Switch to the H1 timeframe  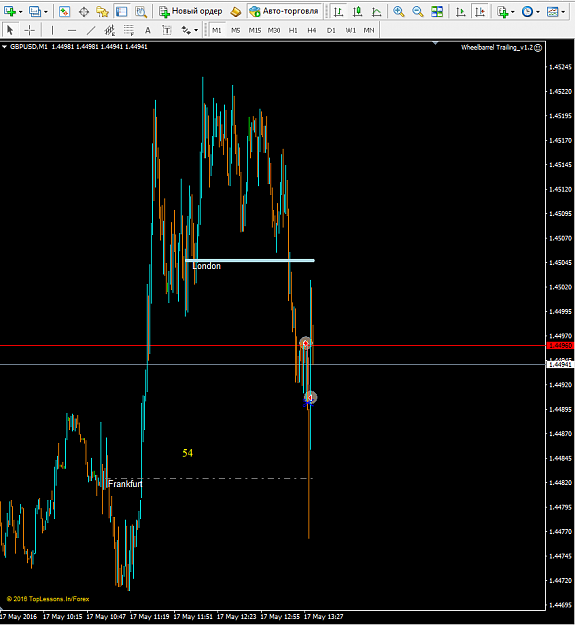[x=293, y=30]
